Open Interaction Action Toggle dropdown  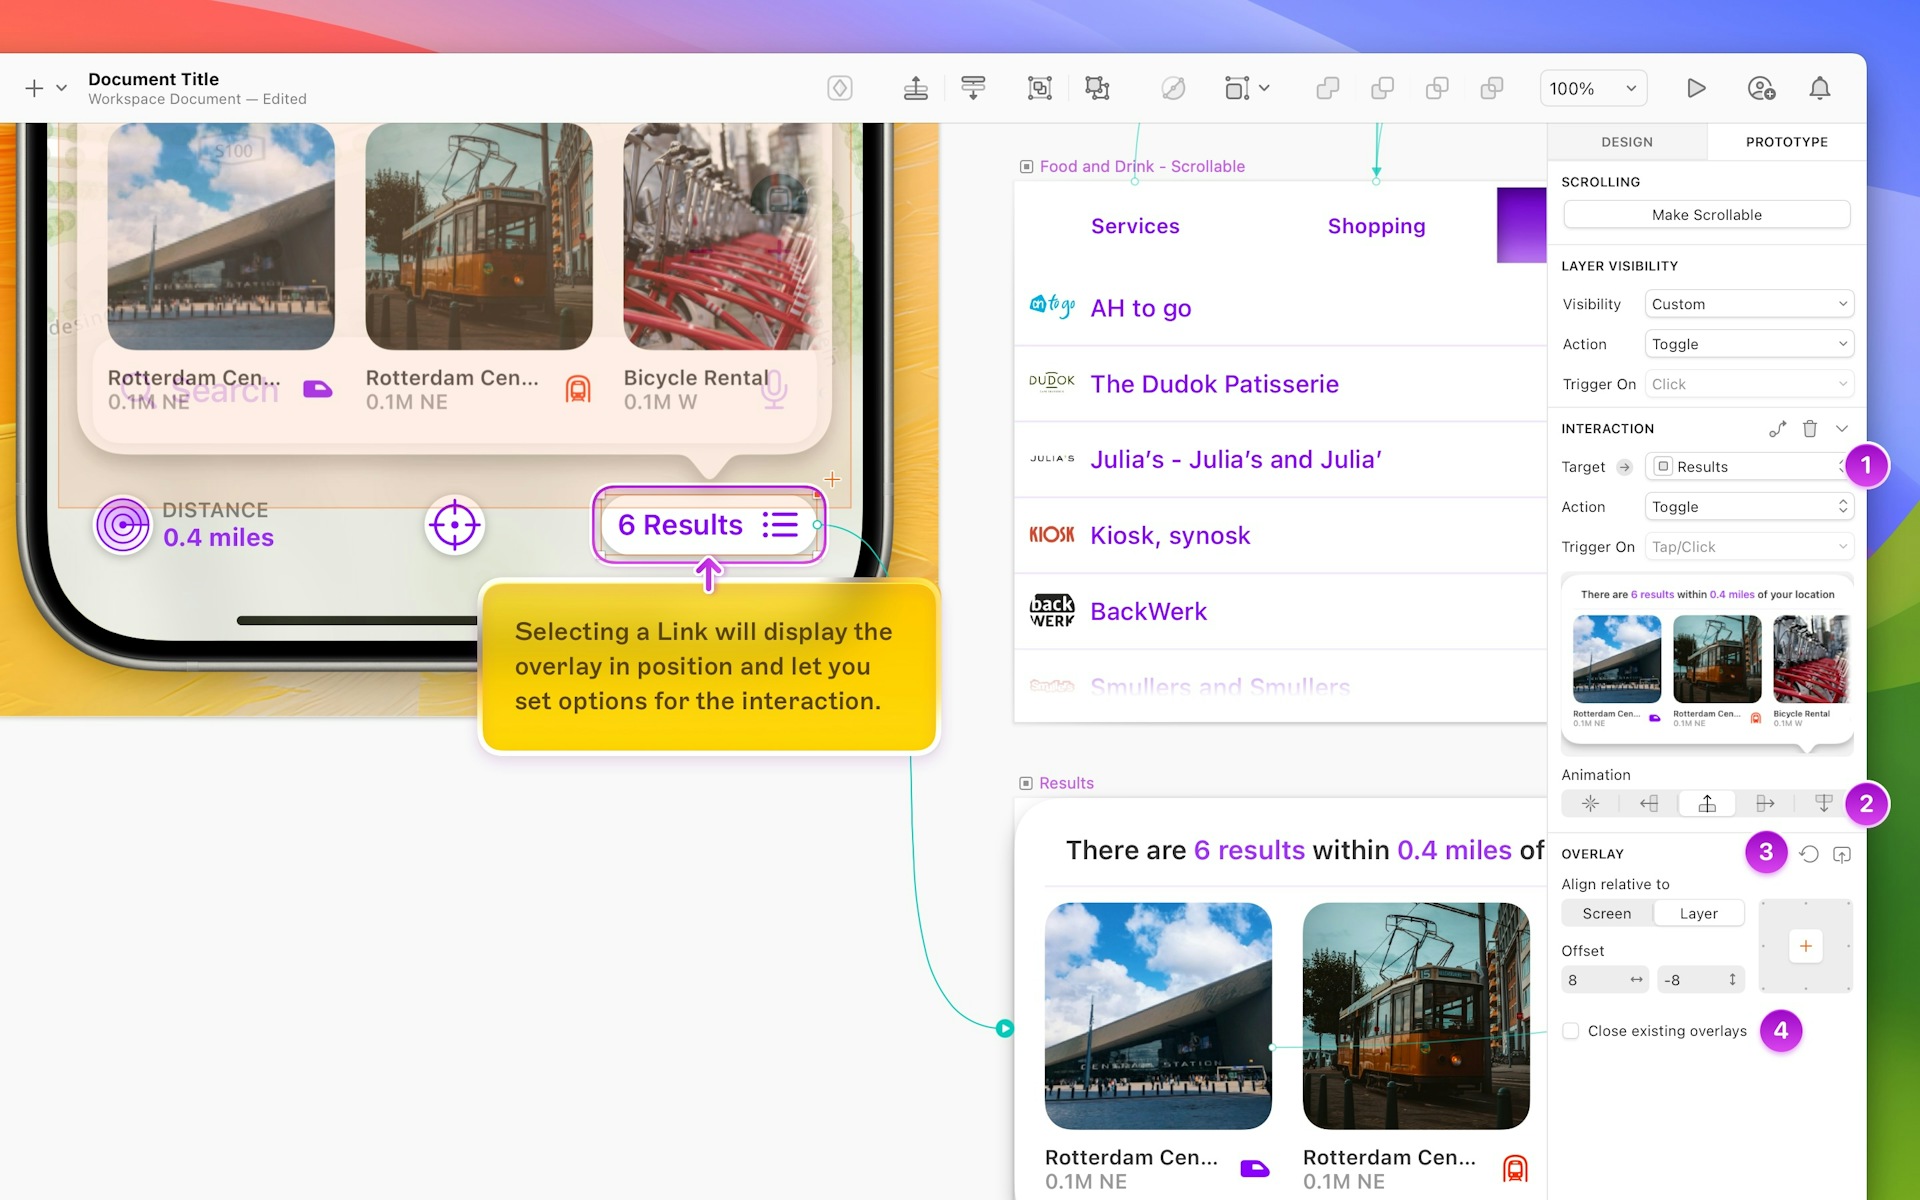coord(1749,507)
